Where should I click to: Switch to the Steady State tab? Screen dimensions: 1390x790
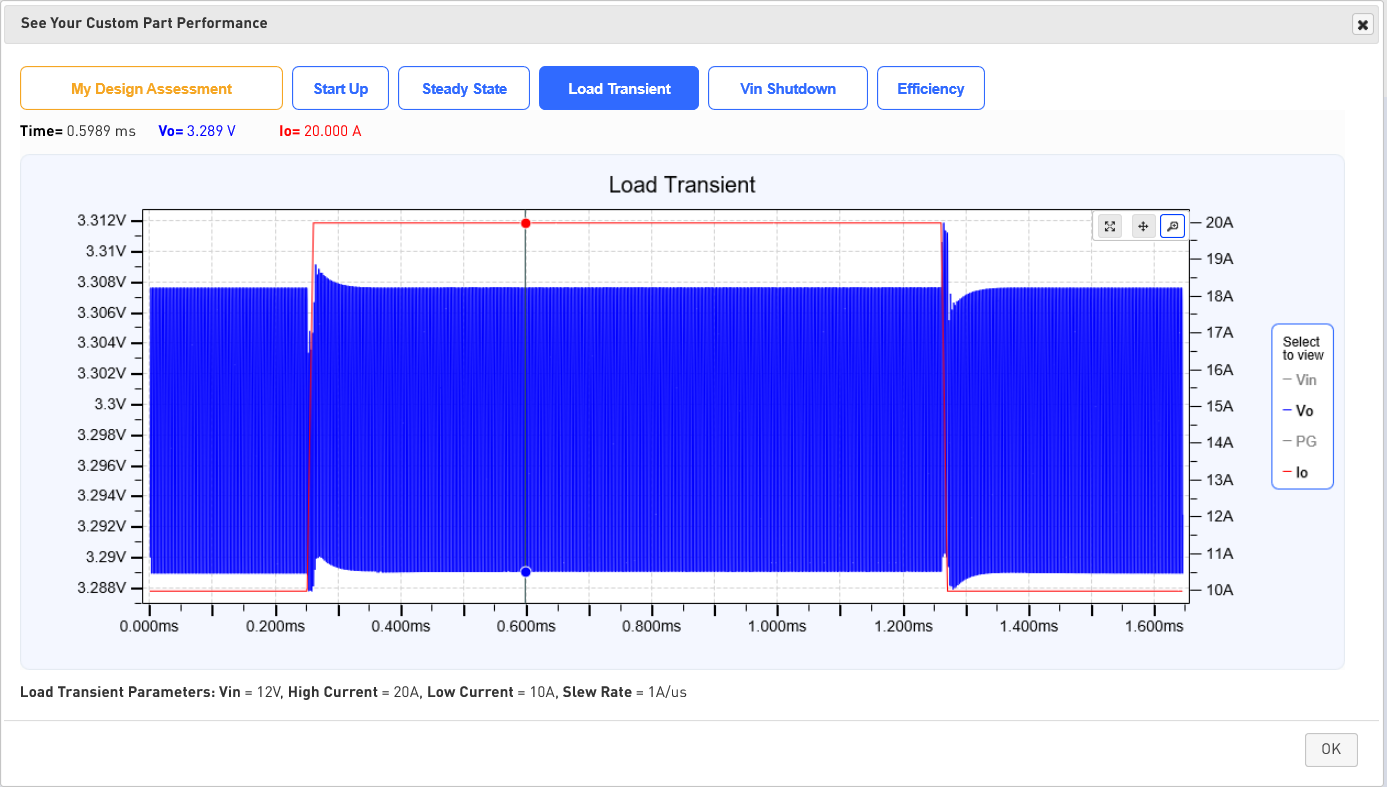tap(464, 88)
